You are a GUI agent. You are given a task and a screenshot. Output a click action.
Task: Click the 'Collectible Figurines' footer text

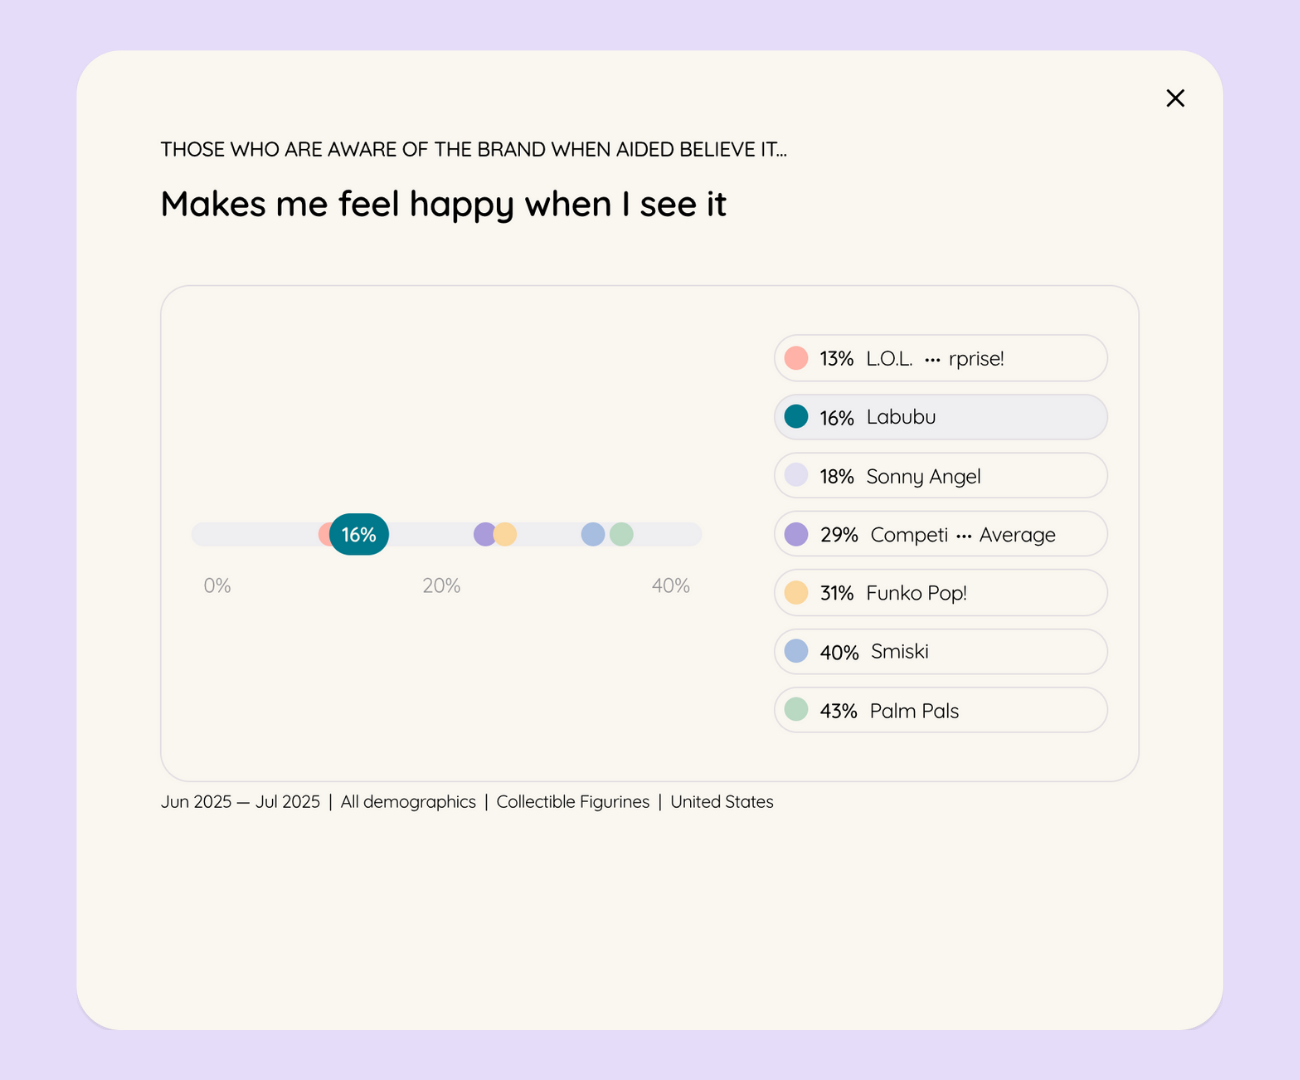pos(573,802)
